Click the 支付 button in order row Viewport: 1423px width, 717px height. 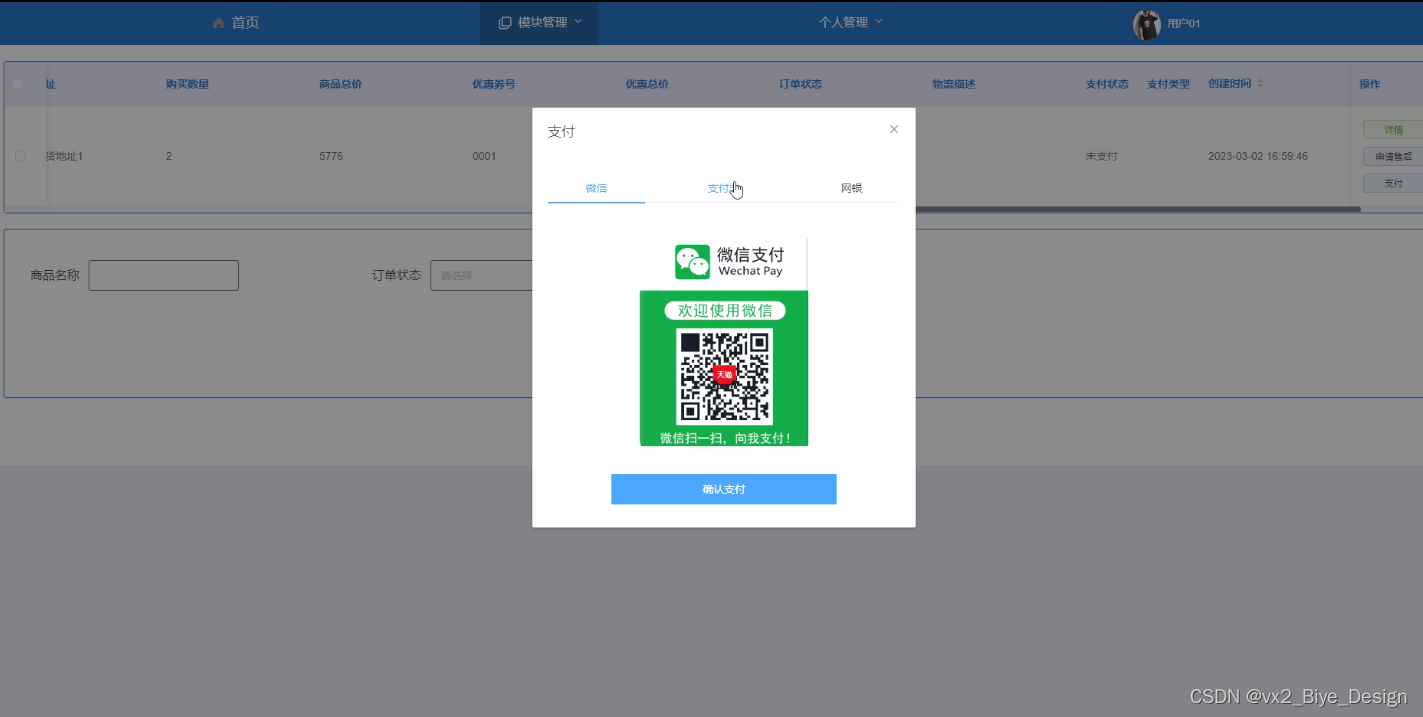[x=1393, y=183]
